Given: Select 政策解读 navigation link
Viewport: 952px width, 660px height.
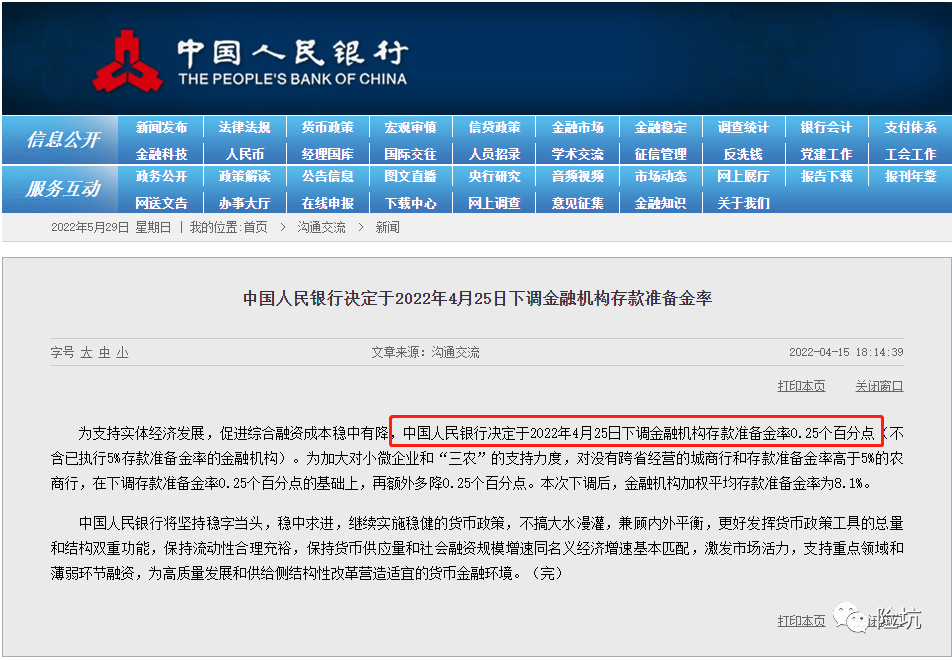Looking at the screenshot, I should point(245,177).
